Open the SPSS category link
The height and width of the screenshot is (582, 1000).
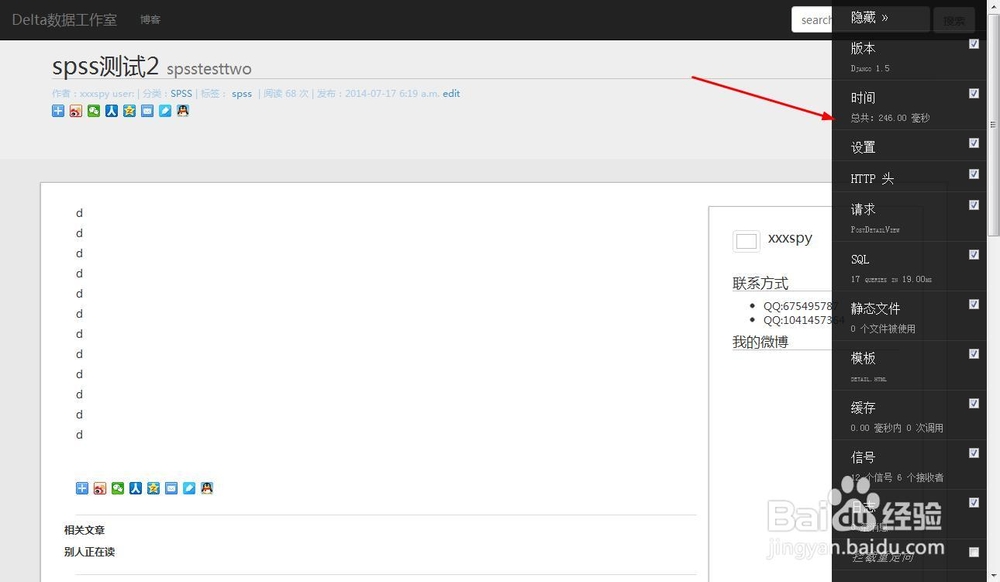(x=181, y=94)
